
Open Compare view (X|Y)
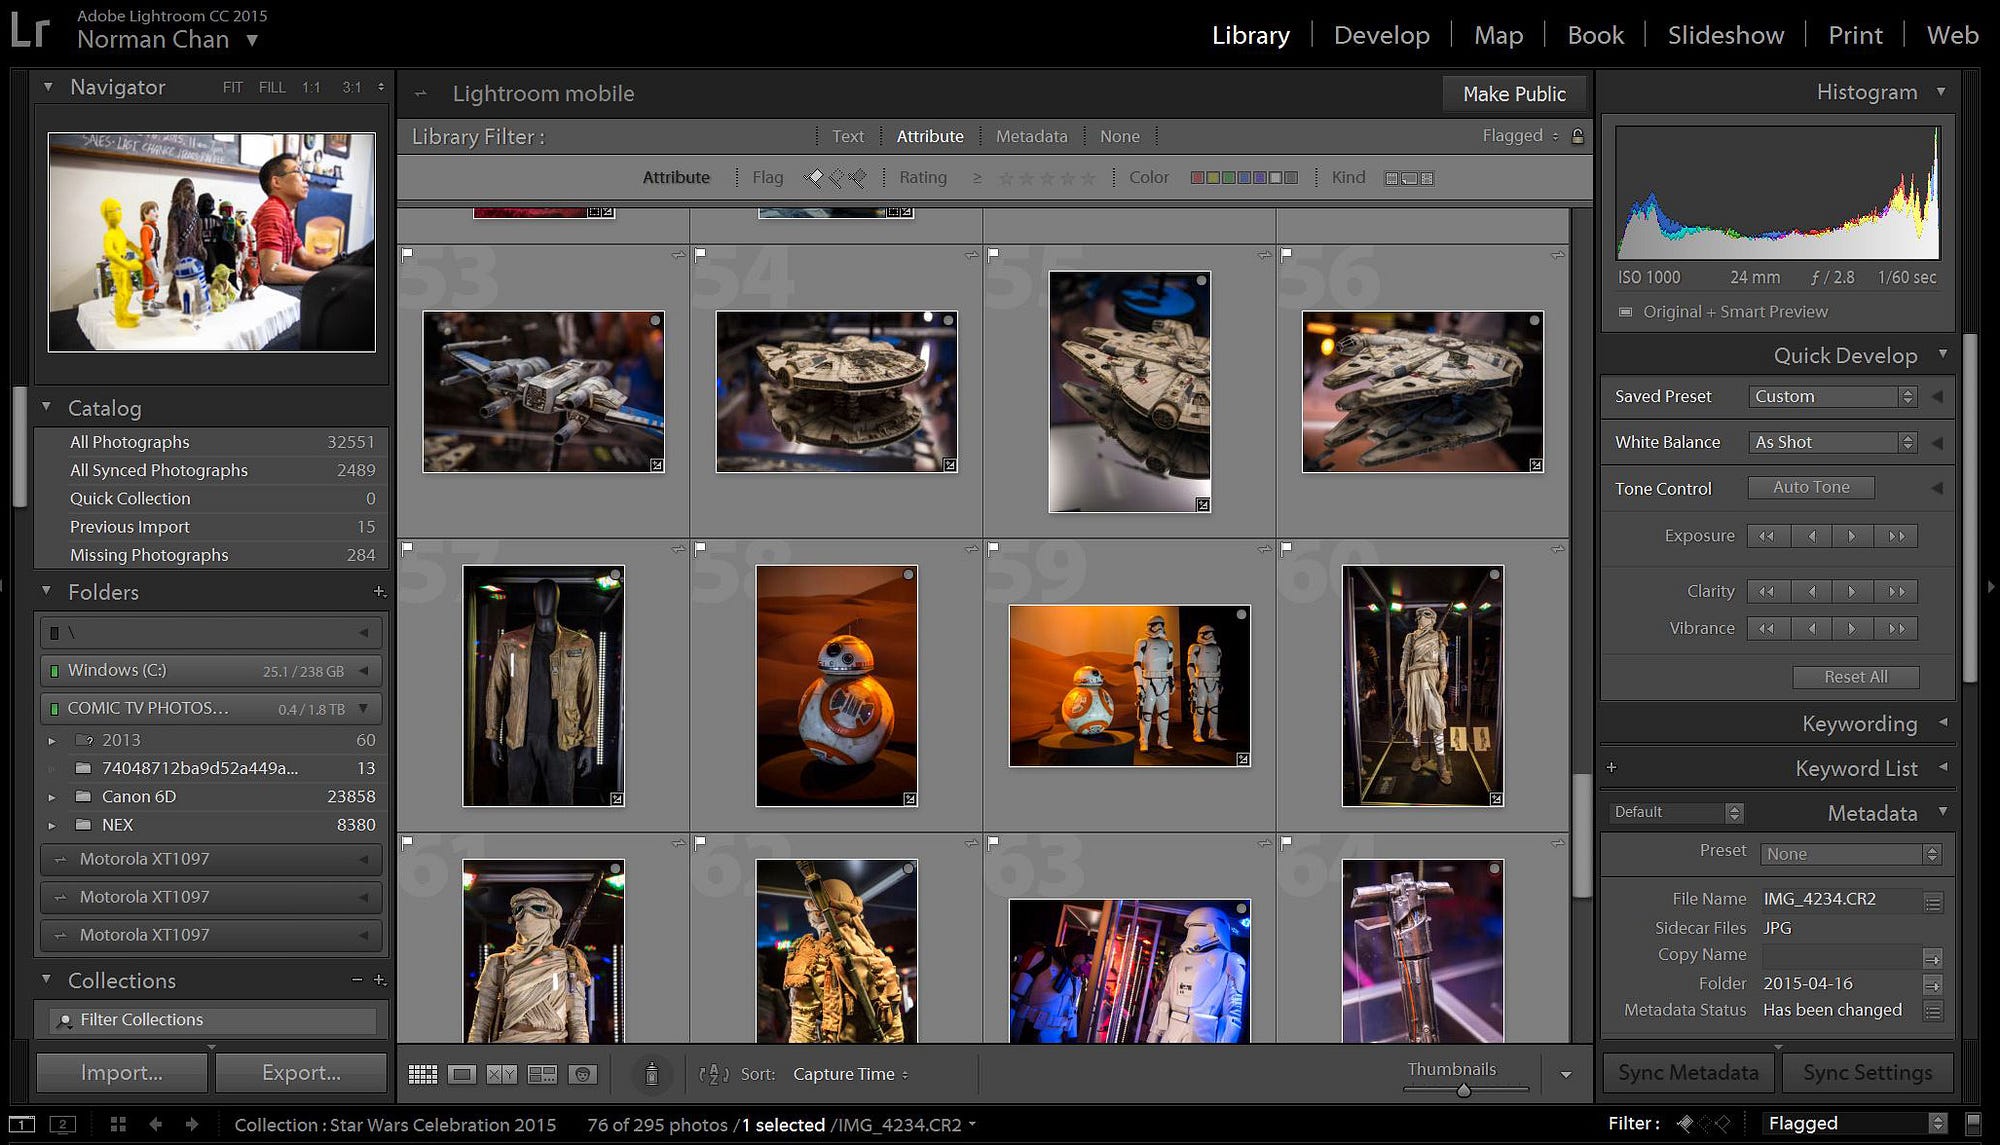pyautogui.click(x=502, y=1074)
